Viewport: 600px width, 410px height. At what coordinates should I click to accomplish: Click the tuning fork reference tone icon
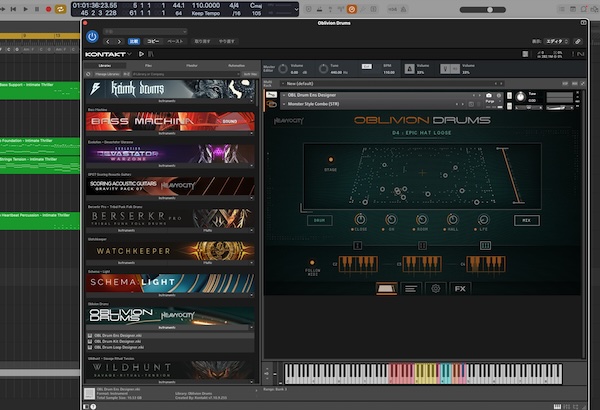tap(445, 69)
